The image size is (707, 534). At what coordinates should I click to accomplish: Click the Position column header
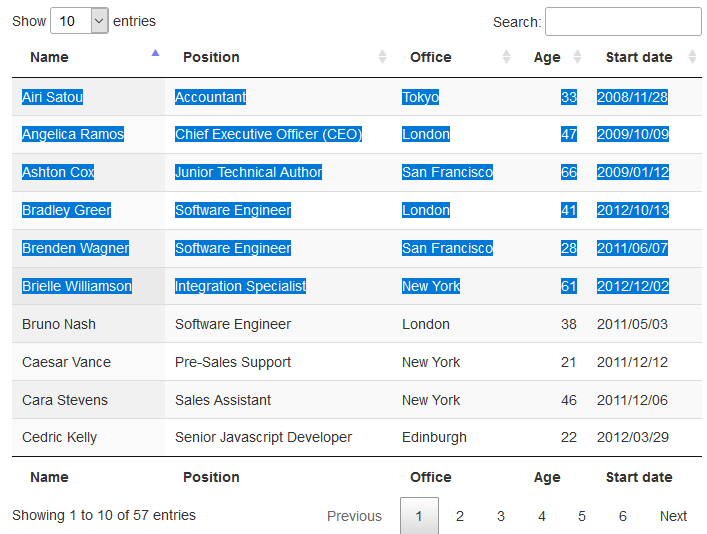pyautogui.click(x=211, y=57)
